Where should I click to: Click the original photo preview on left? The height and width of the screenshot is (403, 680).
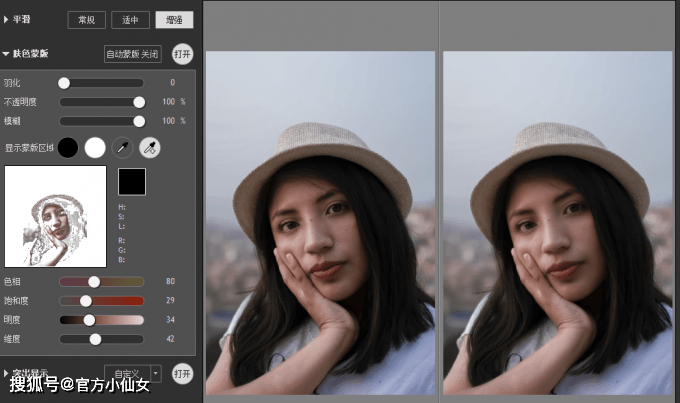(x=320, y=223)
